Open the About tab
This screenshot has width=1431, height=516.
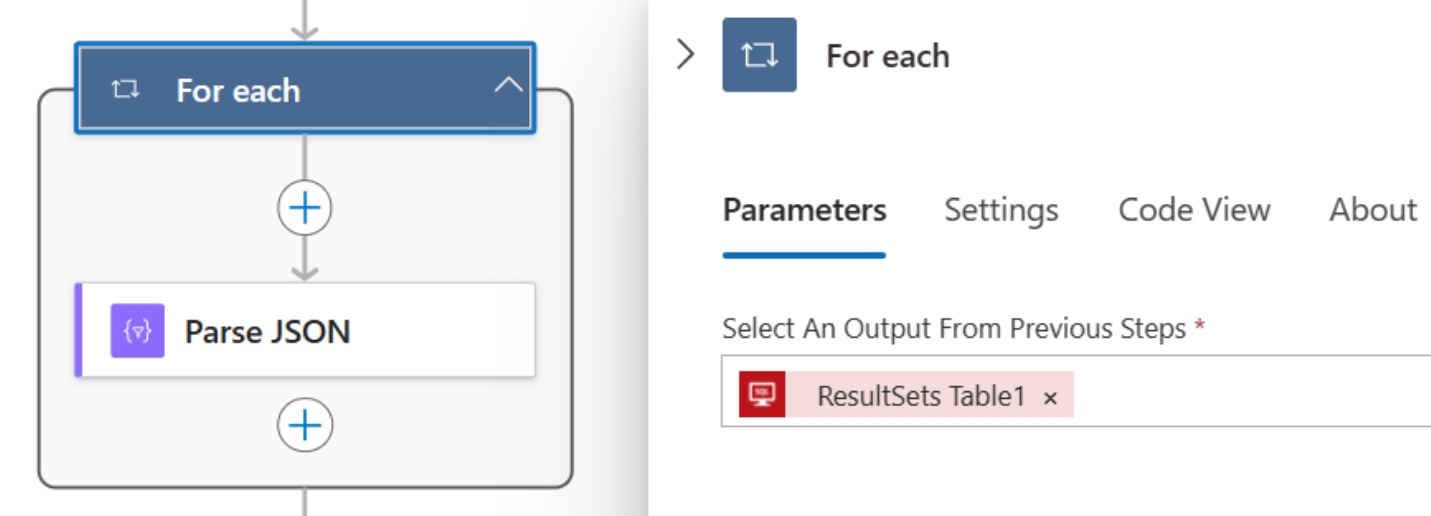(x=1373, y=210)
